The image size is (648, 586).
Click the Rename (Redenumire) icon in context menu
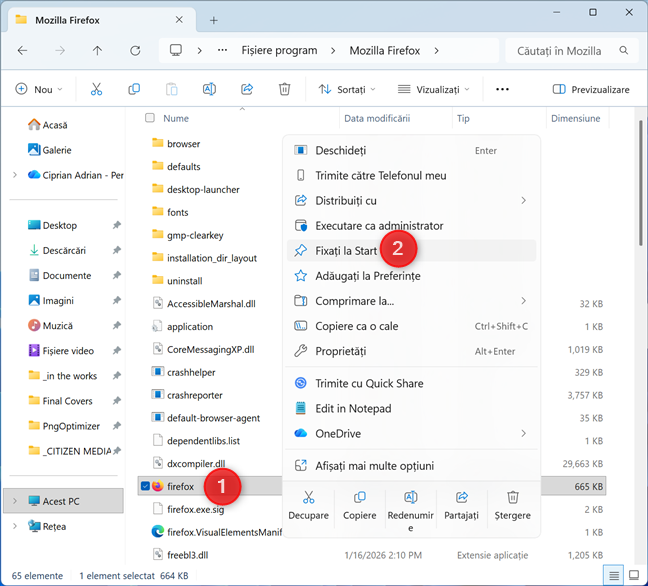[410, 497]
